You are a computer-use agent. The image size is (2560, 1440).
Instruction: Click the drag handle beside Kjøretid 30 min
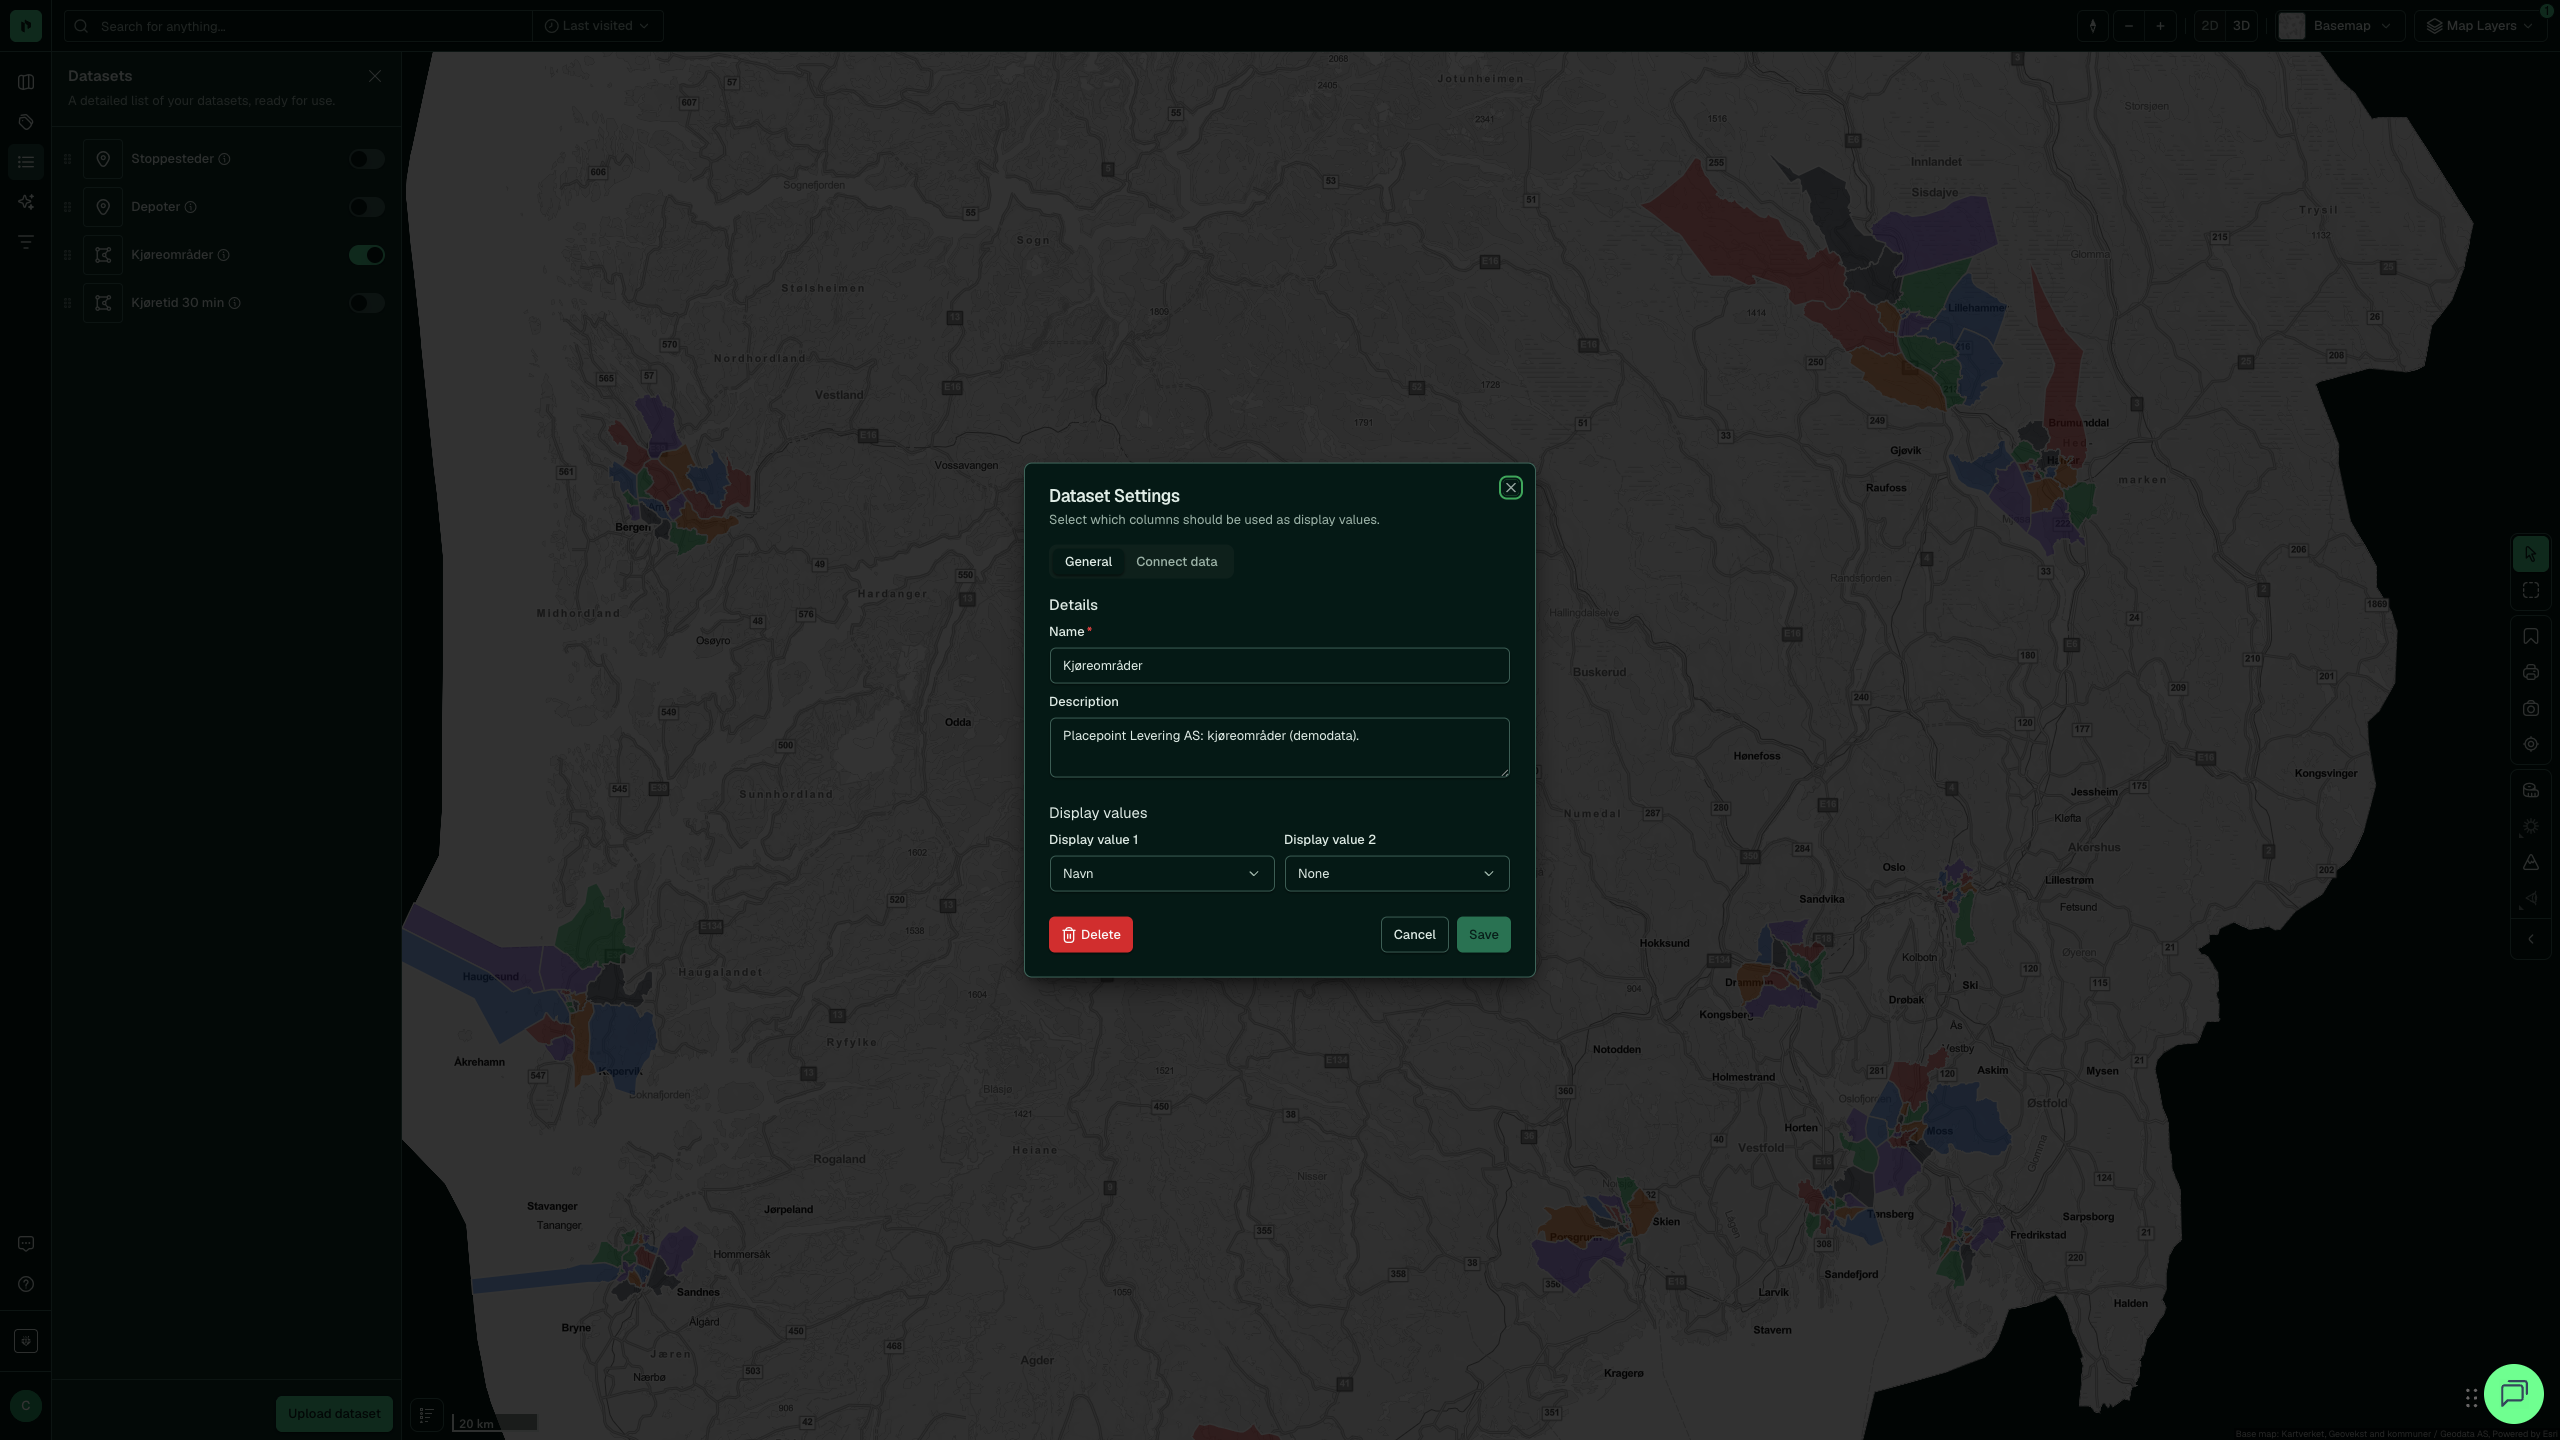(68, 303)
